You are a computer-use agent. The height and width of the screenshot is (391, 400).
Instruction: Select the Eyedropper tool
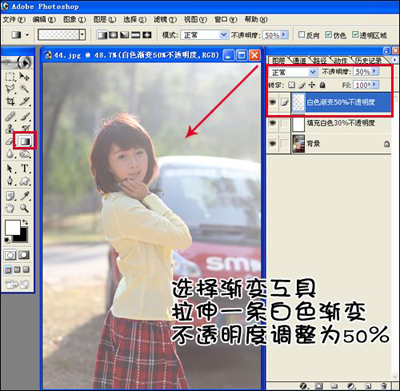pos(24,196)
